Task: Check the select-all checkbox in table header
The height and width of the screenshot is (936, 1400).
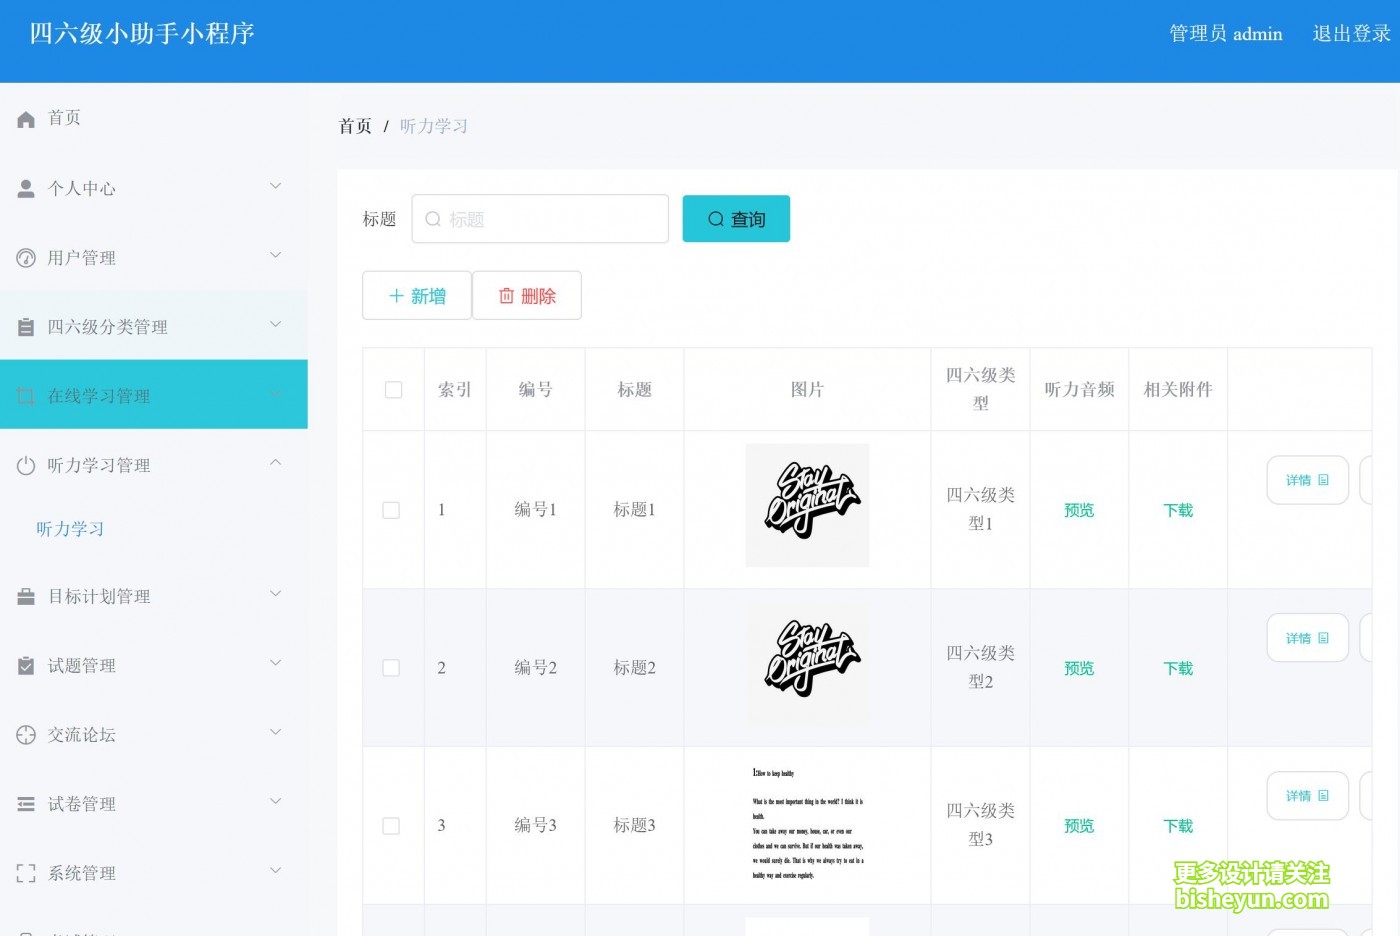Action: click(x=393, y=390)
